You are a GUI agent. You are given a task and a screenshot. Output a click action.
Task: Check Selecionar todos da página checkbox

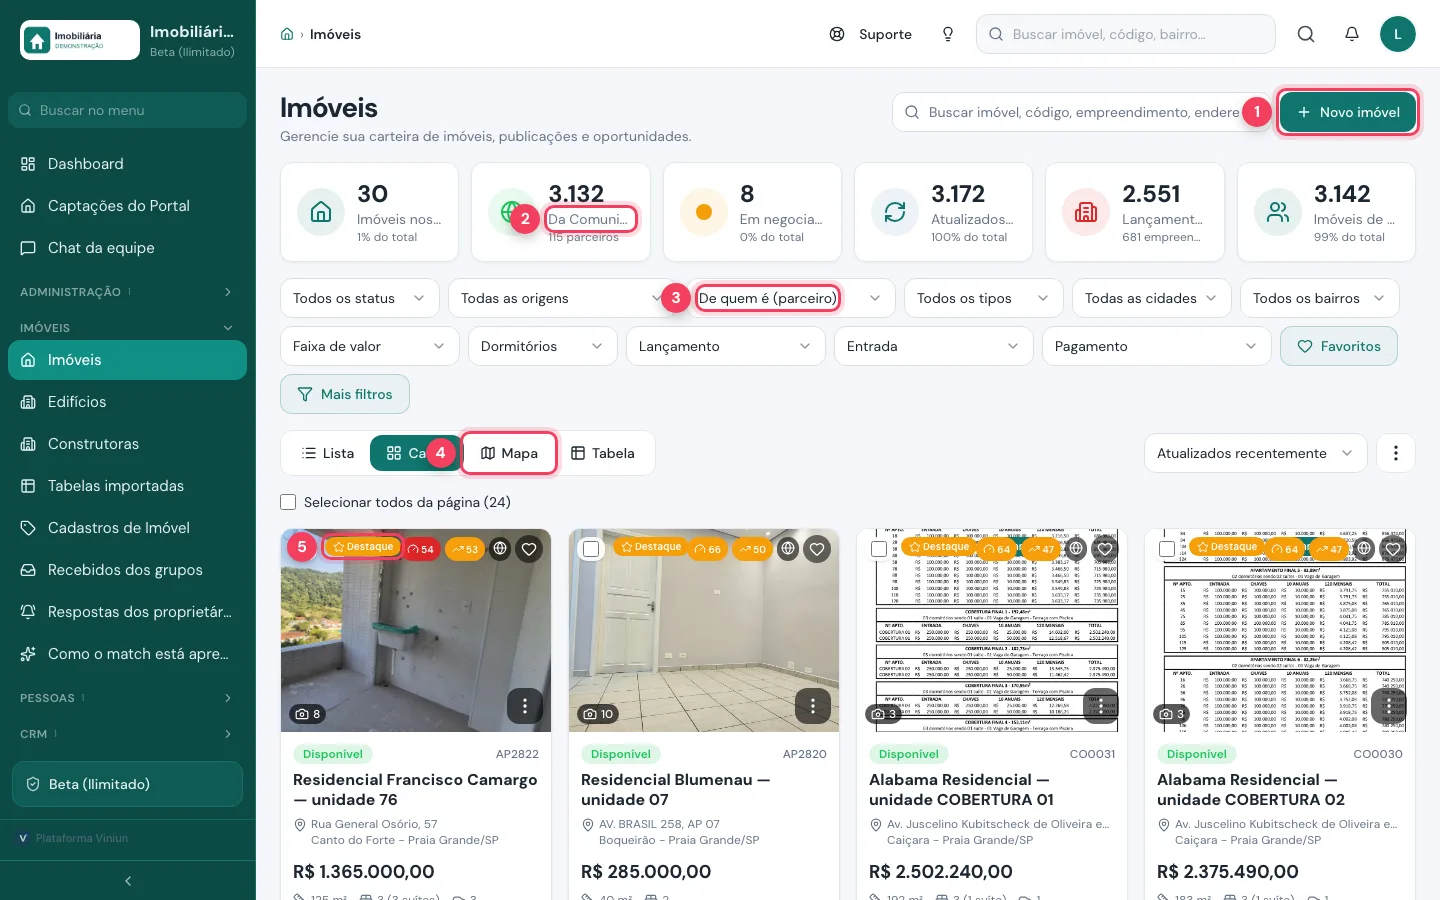pyautogui.click(x=288, y=502)
